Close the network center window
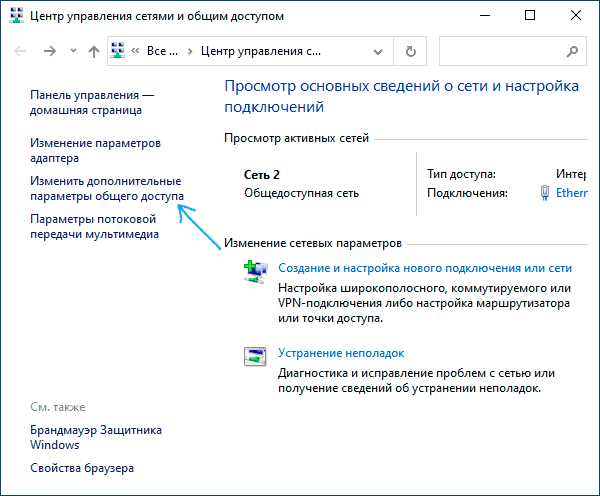The height and width of the screenshot is (496, 600). (576, 16)
